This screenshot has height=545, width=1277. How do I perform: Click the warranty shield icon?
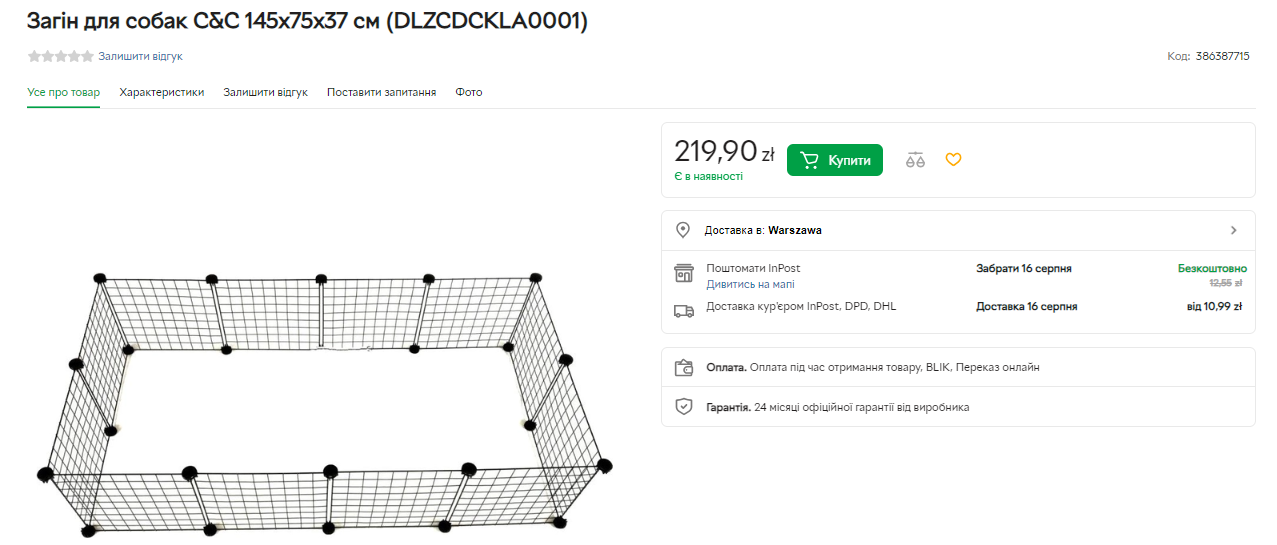point(684,407)
